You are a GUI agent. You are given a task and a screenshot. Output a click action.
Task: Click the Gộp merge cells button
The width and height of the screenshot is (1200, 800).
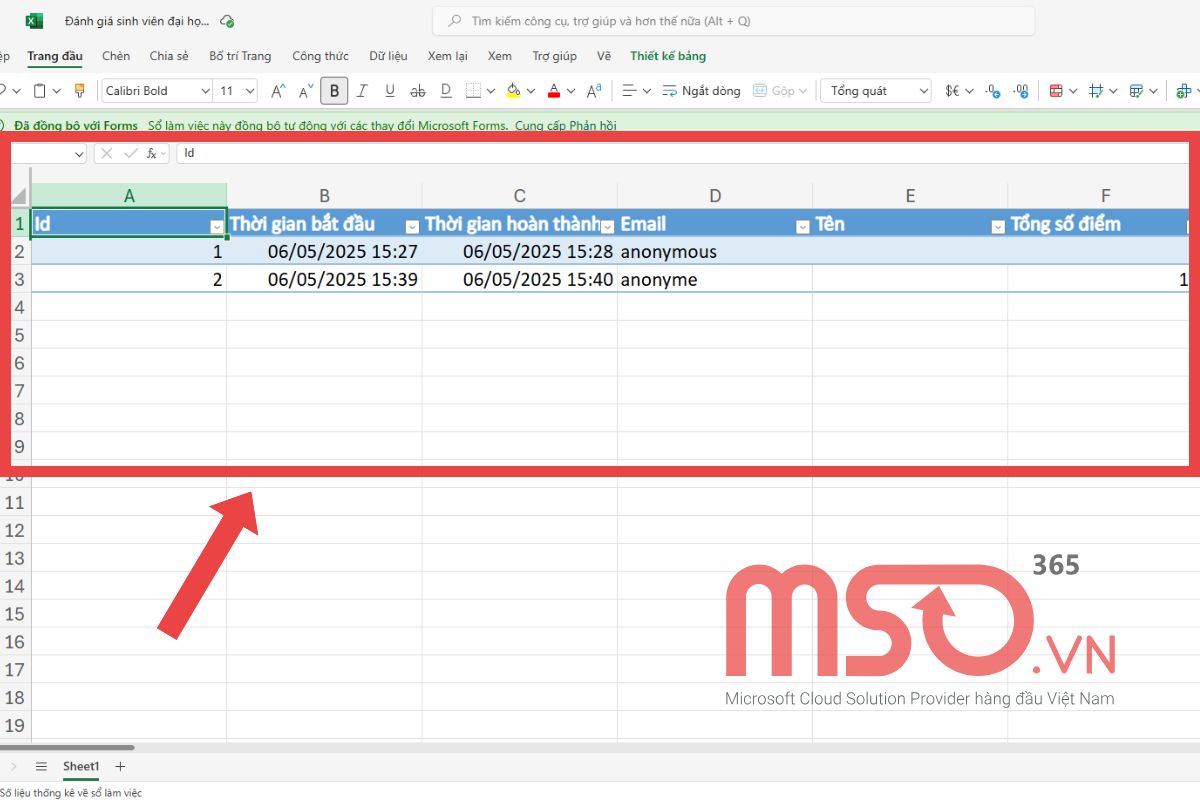click(775, 91)
